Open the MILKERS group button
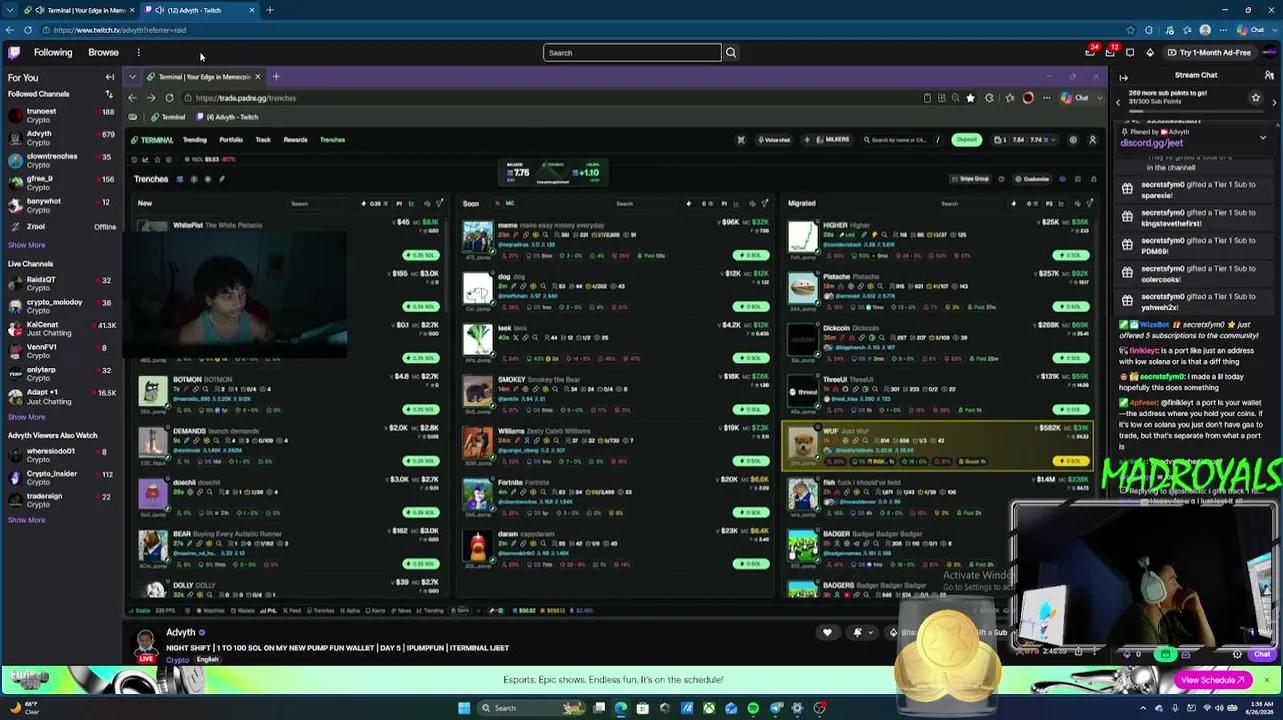Viewport: 1283px width, 720px height. tap(832, 140)
